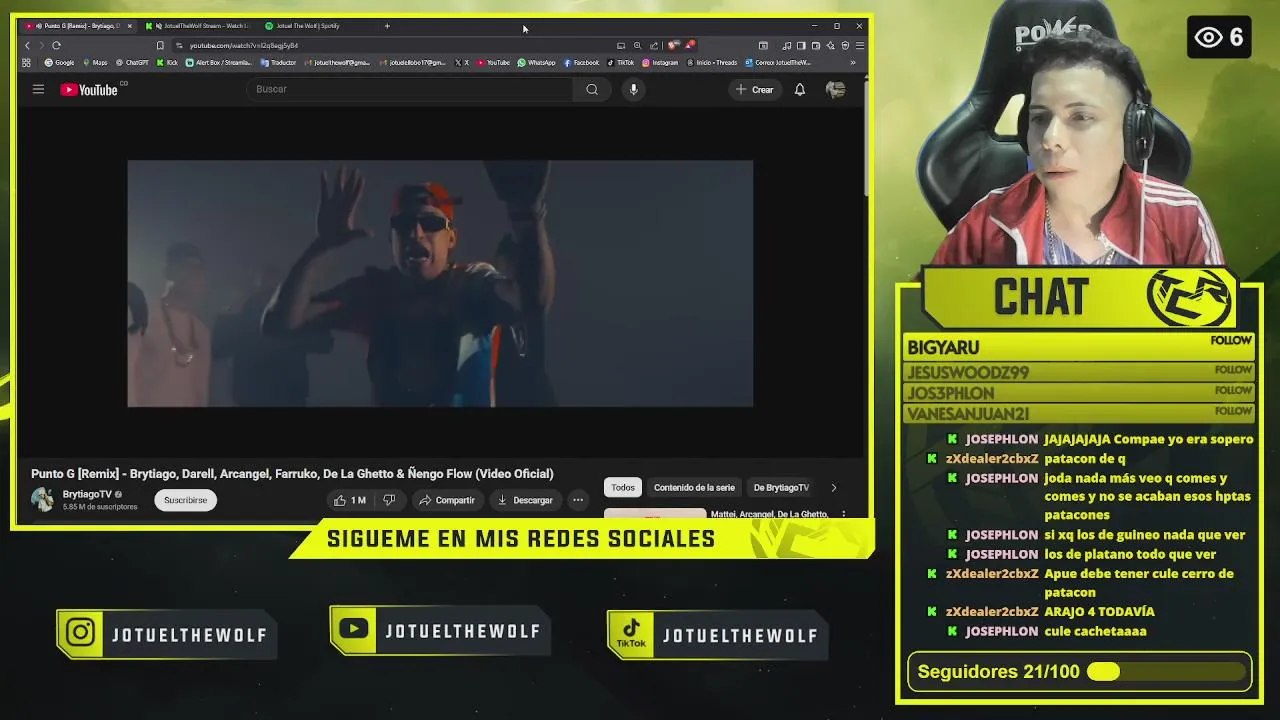
Task: Open the Kick bookmark
Action: pos(167,62)
